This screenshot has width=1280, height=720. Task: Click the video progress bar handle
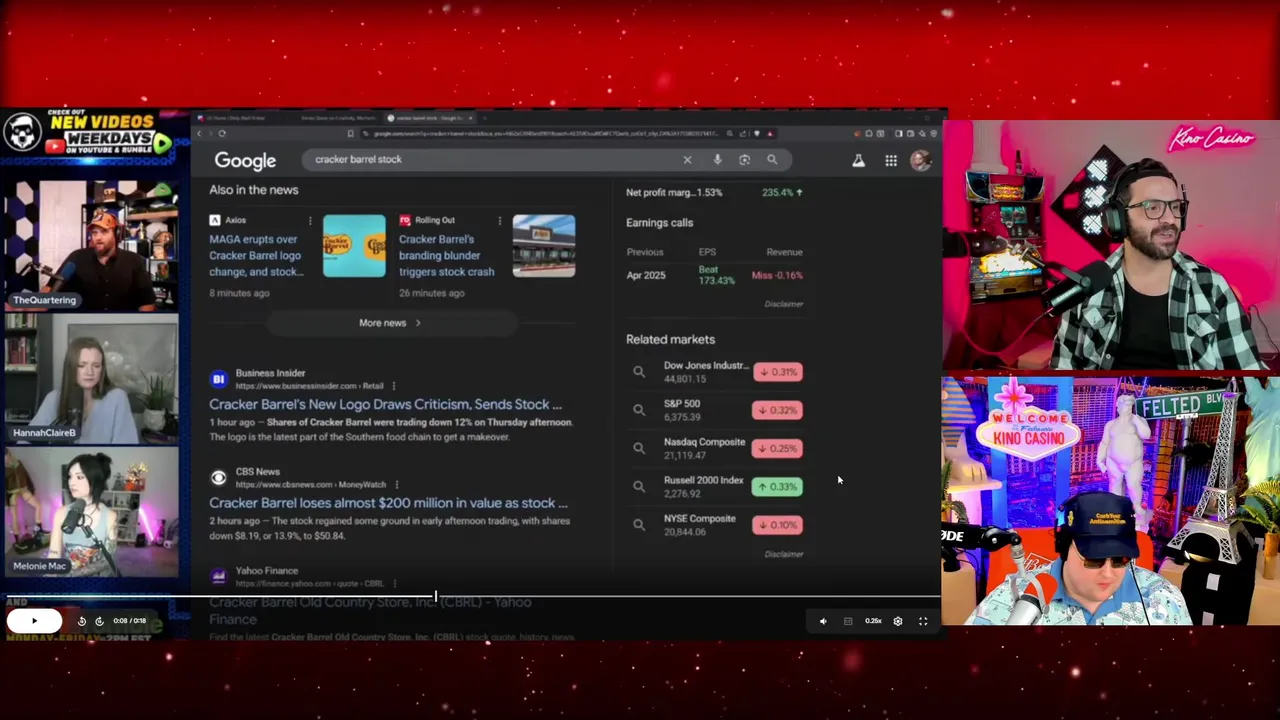435,597
